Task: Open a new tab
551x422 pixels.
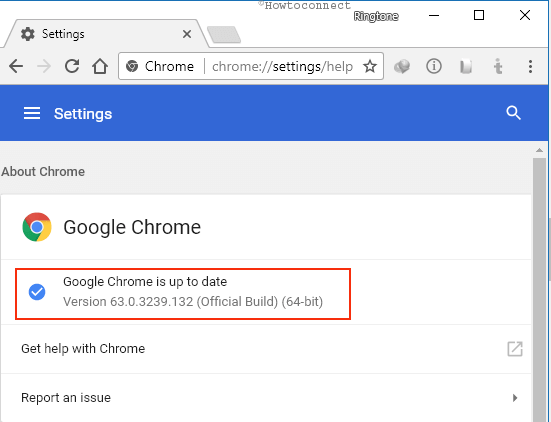Action: (224, 34)
